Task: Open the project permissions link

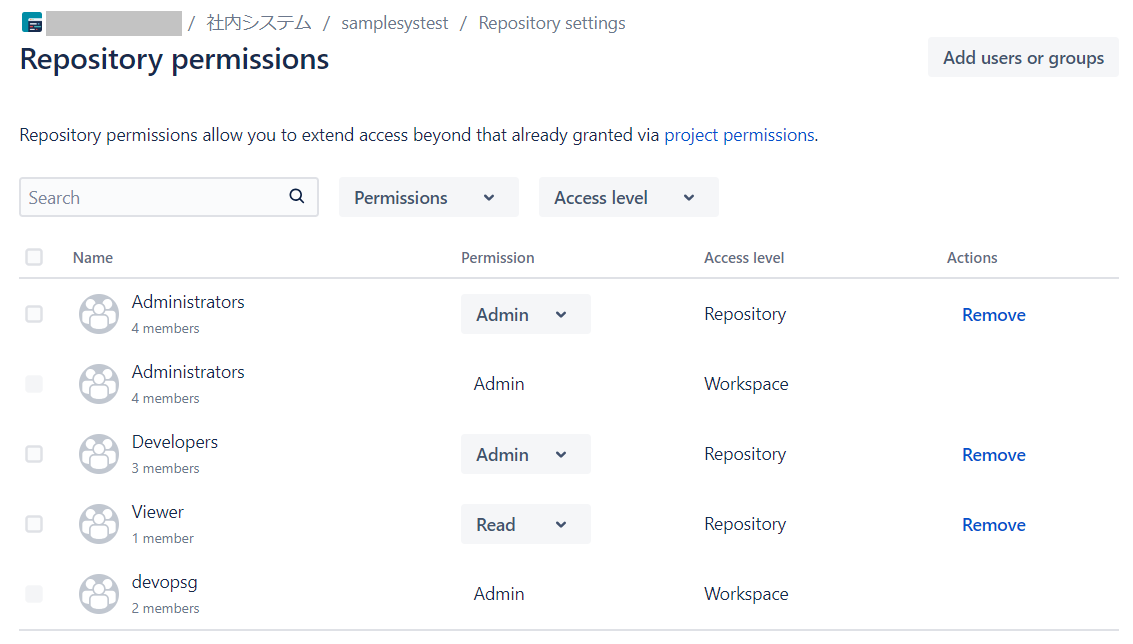Action: pos(739,135)
